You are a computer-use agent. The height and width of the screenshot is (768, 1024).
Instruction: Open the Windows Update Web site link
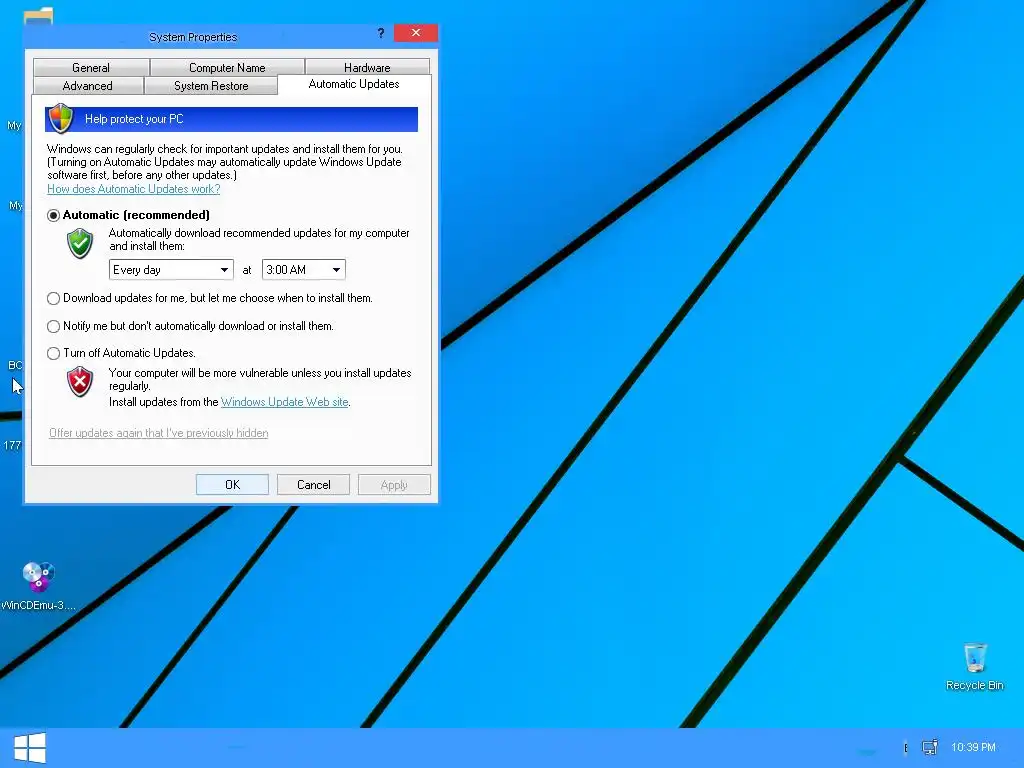pyautogui.click(x=285, y=402)
